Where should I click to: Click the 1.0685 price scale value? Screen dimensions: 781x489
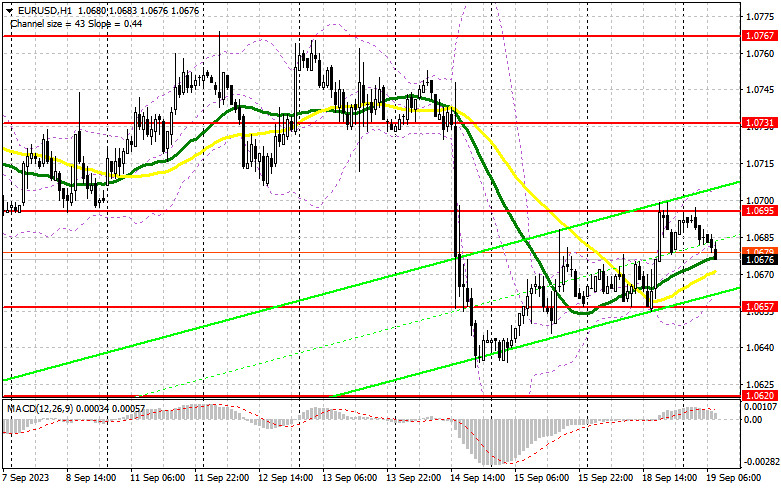760,237
